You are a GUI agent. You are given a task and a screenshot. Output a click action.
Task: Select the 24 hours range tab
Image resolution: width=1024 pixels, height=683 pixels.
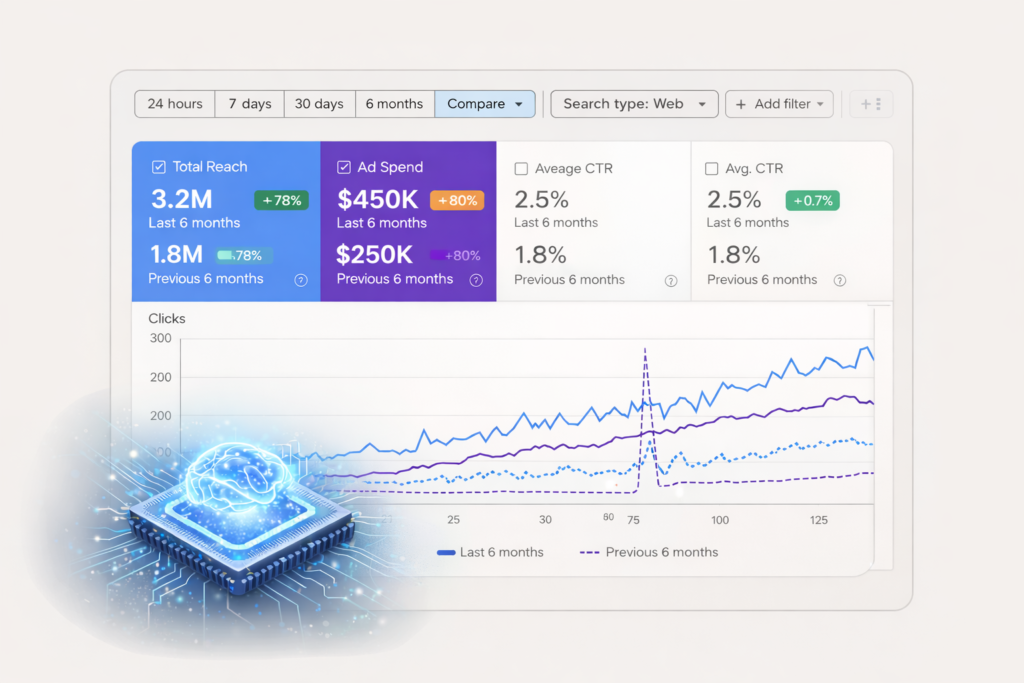coord(175,104)
